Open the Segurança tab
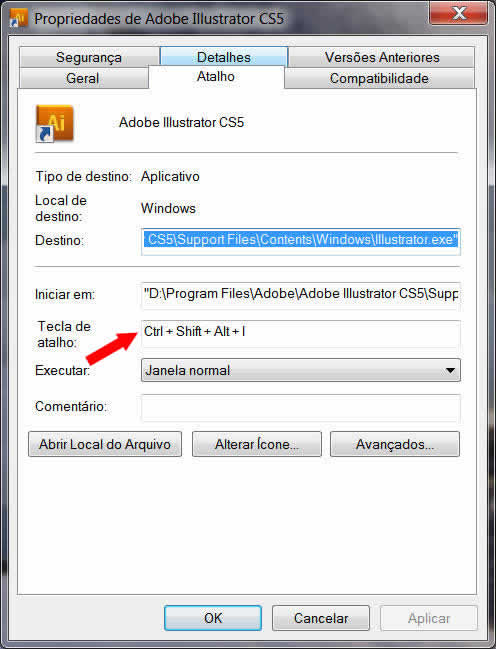Screen dimensions: 496x649 coord(89,57)
